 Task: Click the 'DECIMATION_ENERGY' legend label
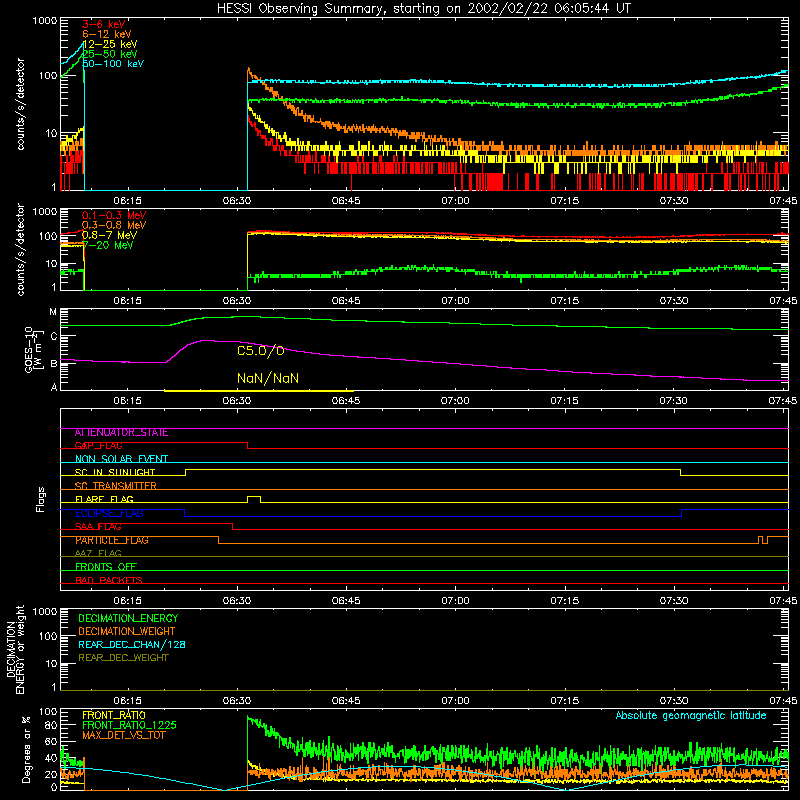tap(128, 618)
